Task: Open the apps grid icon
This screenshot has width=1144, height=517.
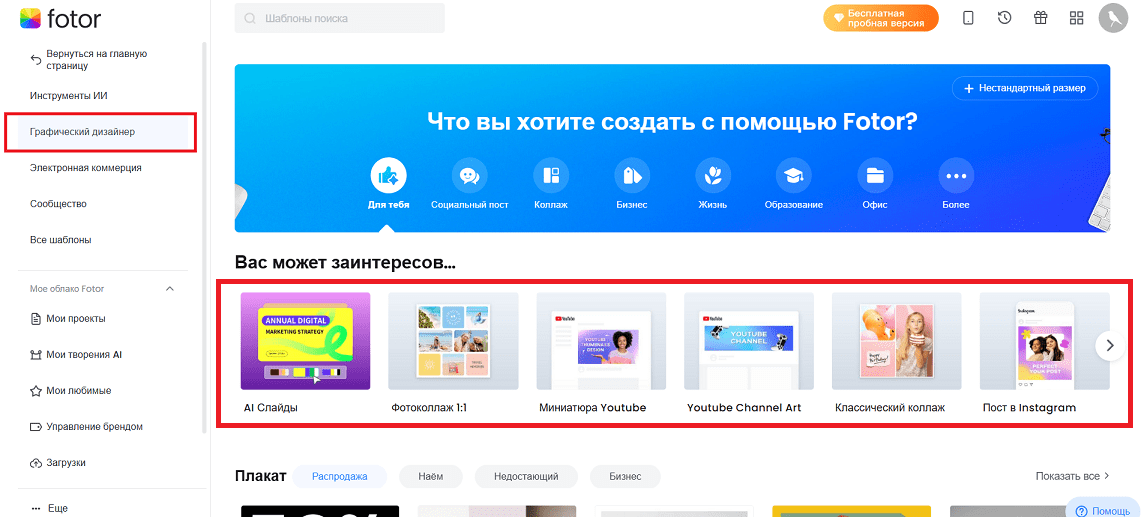Action: pos(1077,18)
